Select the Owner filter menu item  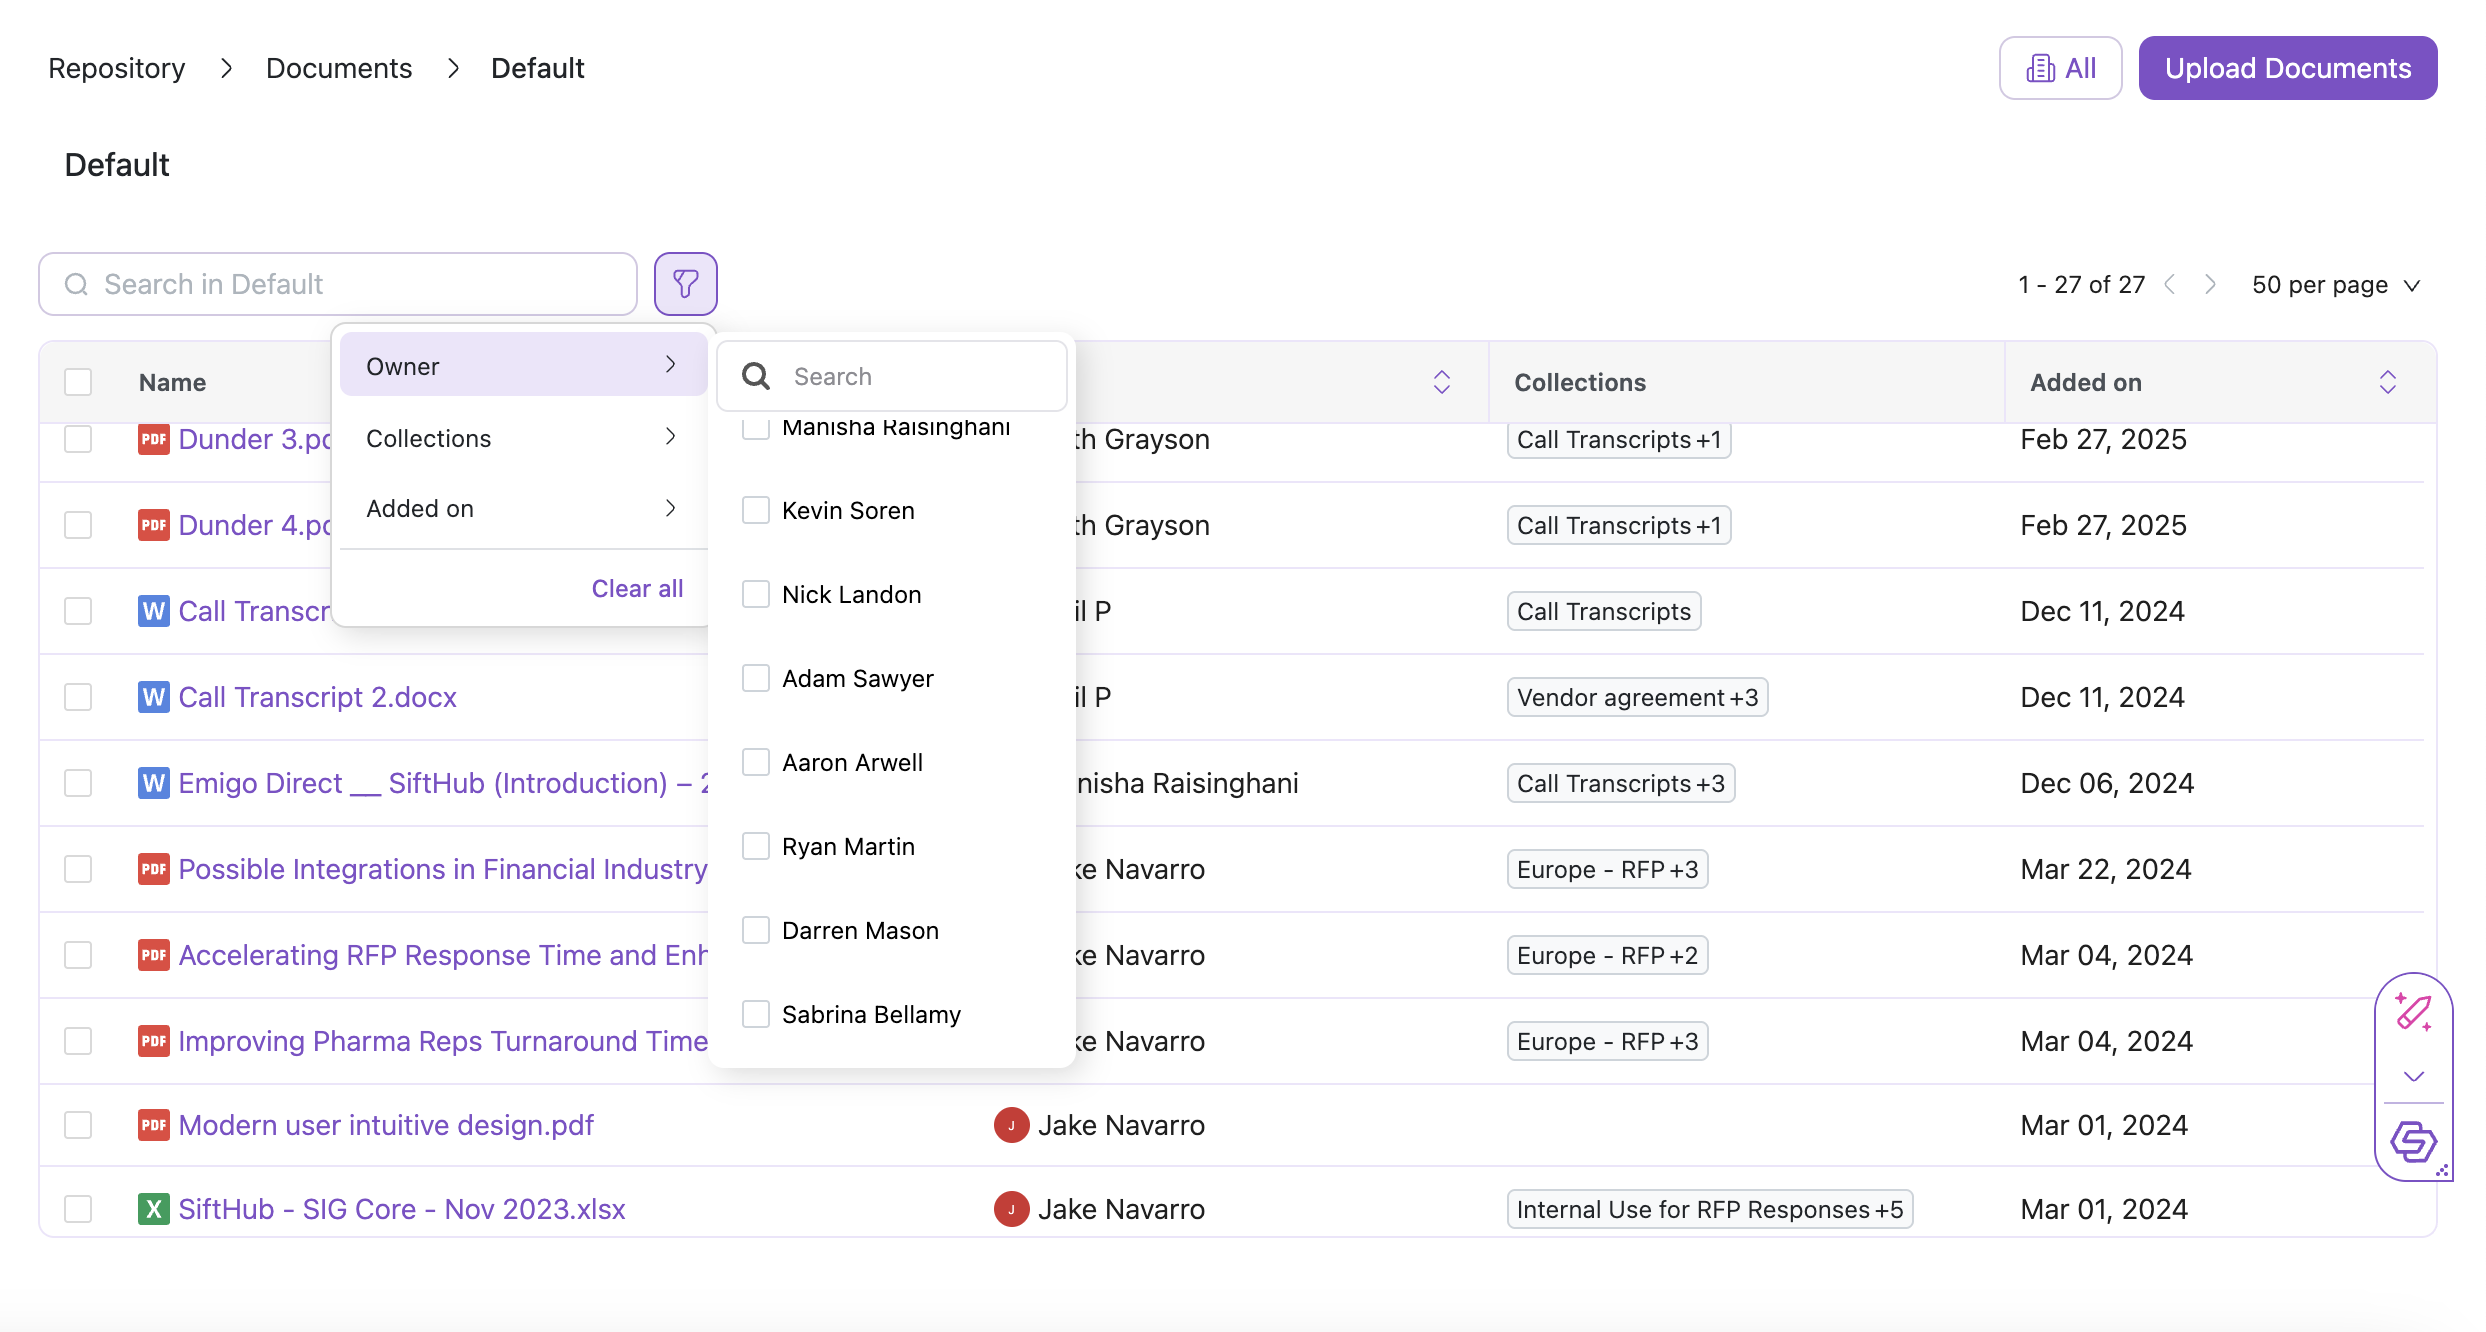(522, 366)
